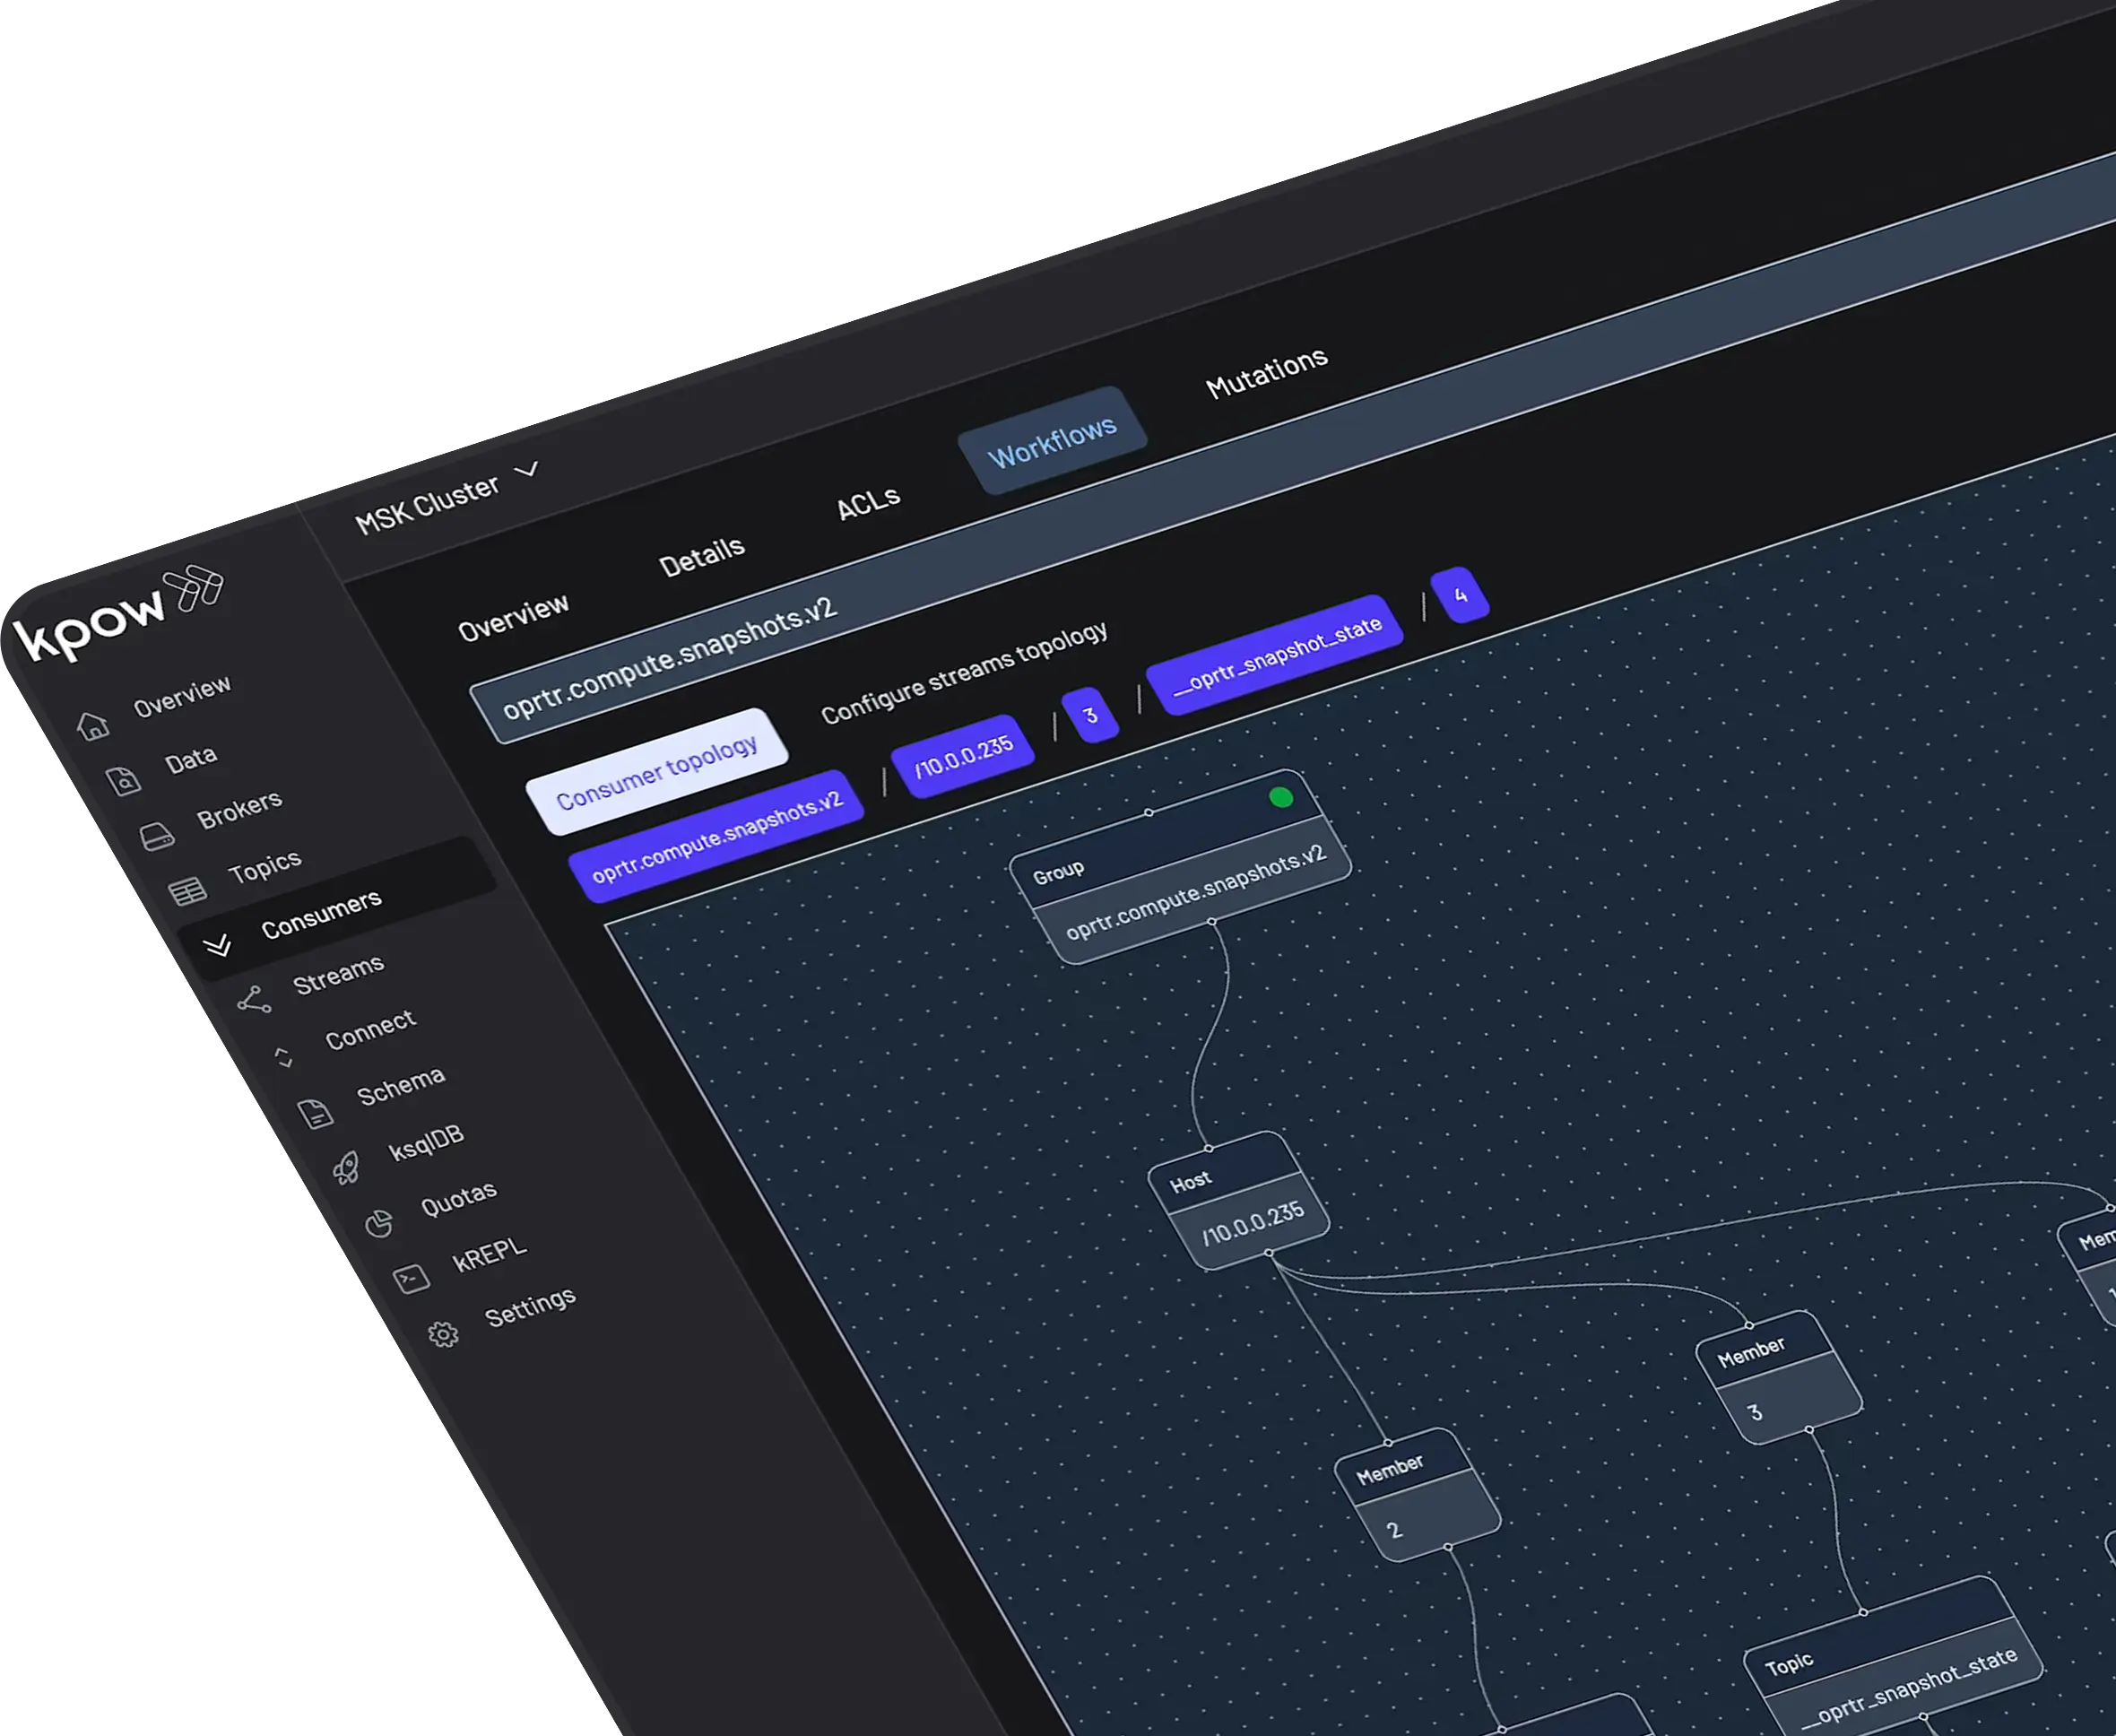This screenshot has height=1736, width=2116.
Task: Select the Consumer topology view
Action: (657, 772)
